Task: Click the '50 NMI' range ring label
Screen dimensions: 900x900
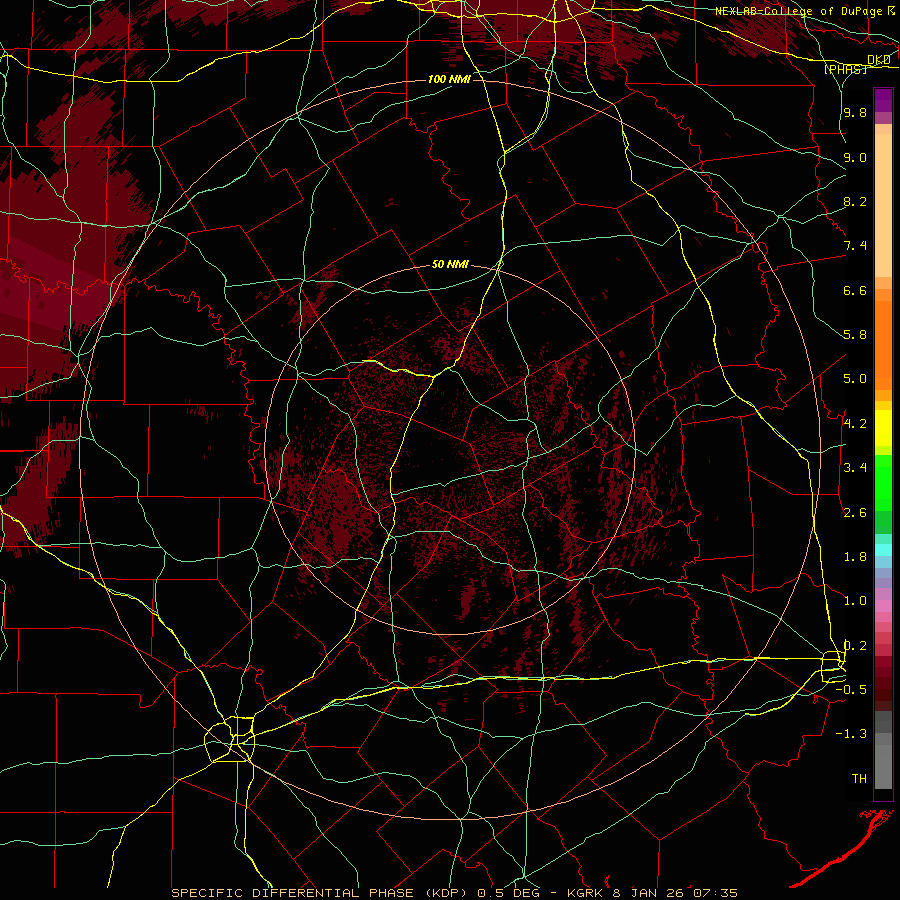Action: click(x=451, y=265)
